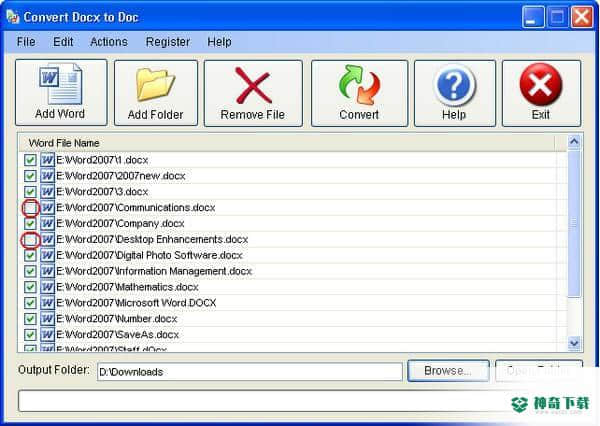Image resolution: width=600 pixels, height=426 pixels.
Task: Uncheck the Mathematics.docx checkbox
Action: coord(30,287)
